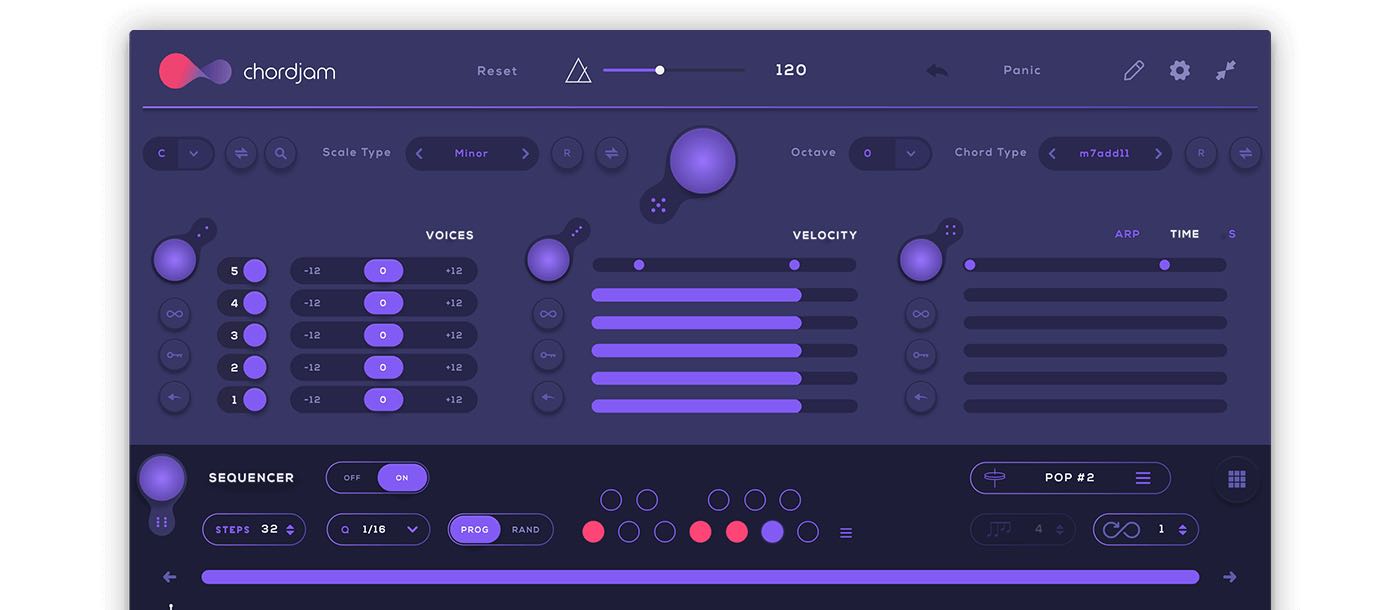The height and width of the screenshot is (610, 1400).
Task: Expand the Octave dropdown
Action: (910, 153)
